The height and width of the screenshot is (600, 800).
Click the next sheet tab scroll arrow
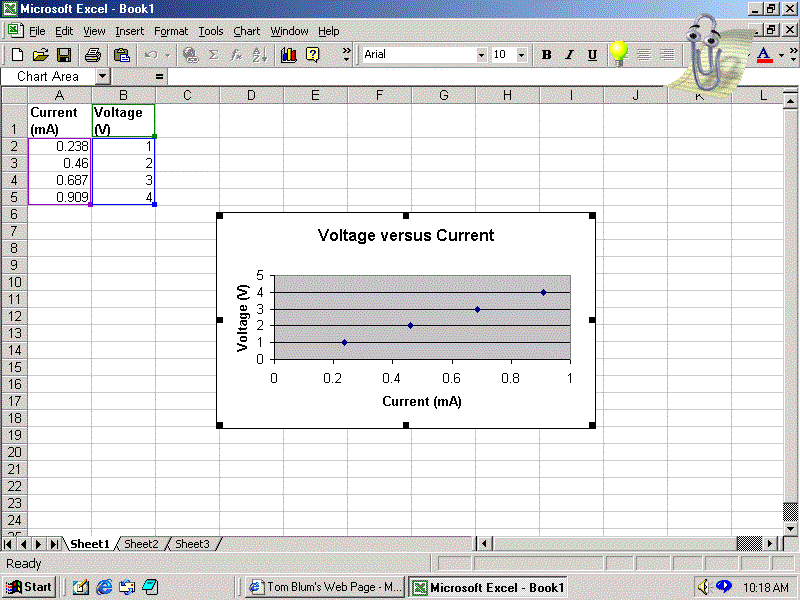(38, 544)
